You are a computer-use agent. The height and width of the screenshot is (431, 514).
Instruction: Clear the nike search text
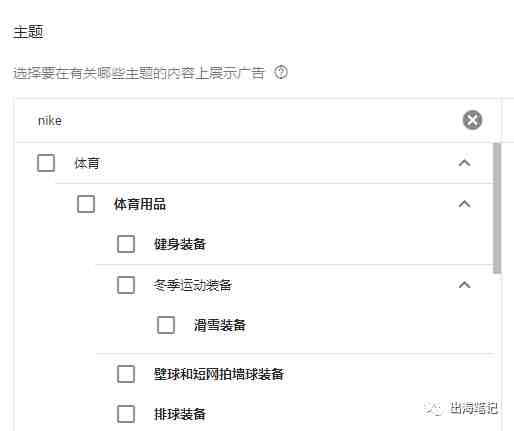pos(472,120)
